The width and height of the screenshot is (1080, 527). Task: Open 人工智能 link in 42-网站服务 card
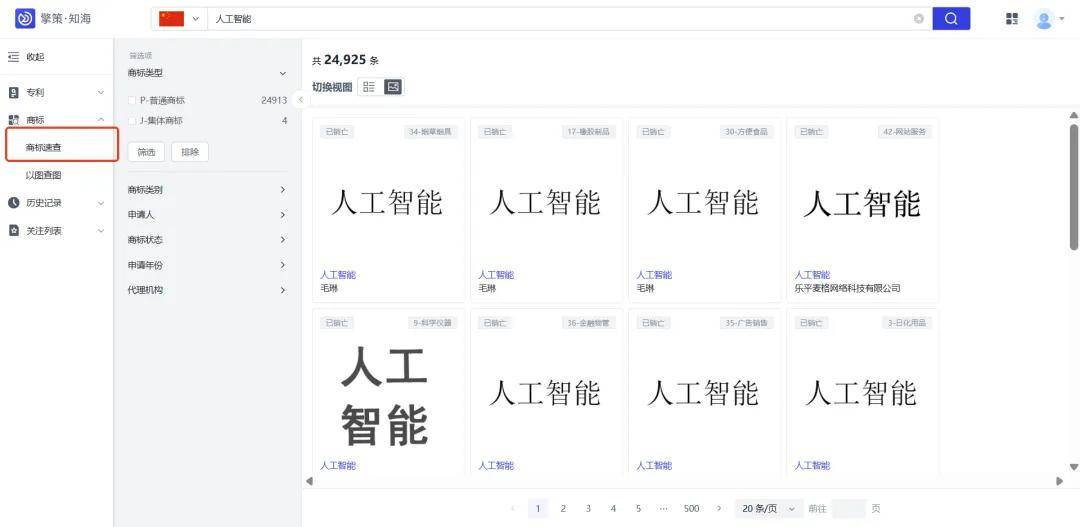(813, 275)
